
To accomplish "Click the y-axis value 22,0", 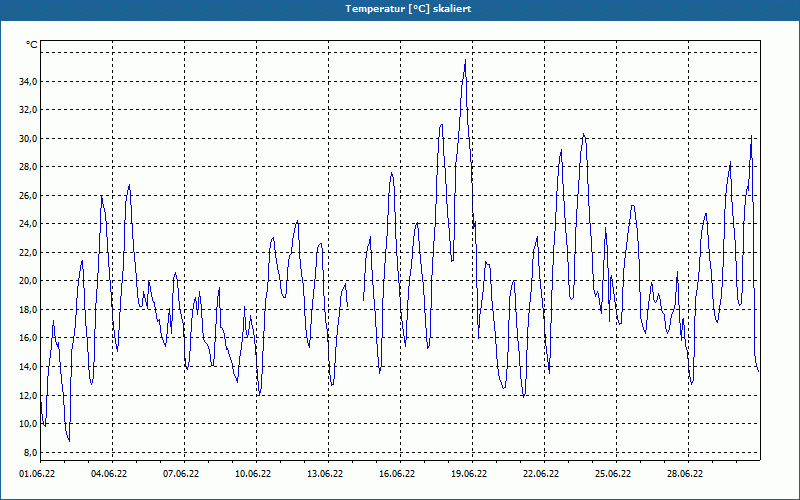I will point(27,252).
